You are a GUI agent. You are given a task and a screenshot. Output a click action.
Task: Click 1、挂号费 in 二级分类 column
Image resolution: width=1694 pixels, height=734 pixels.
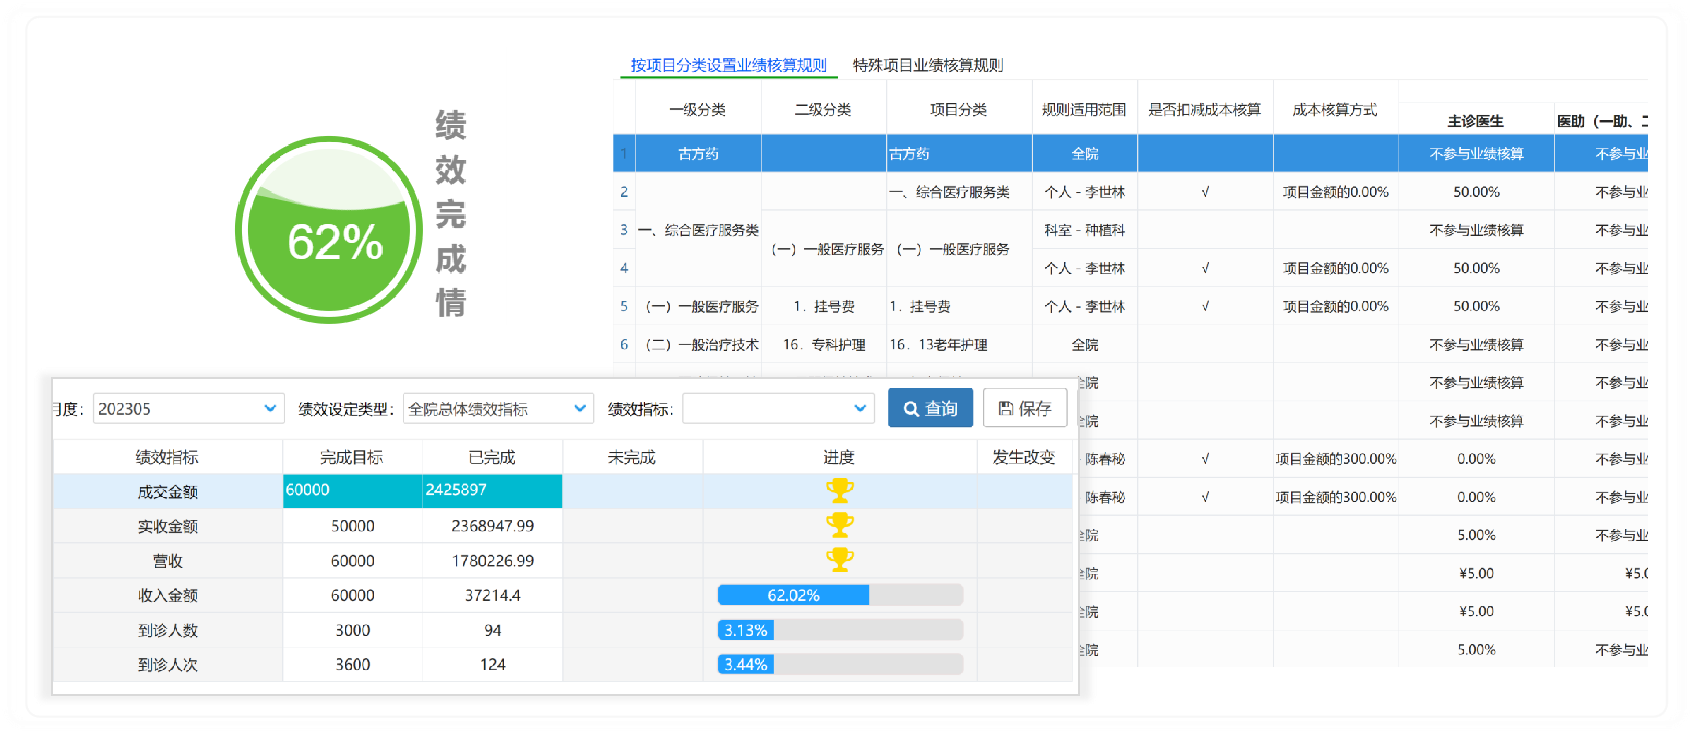(x=824, y=306)
